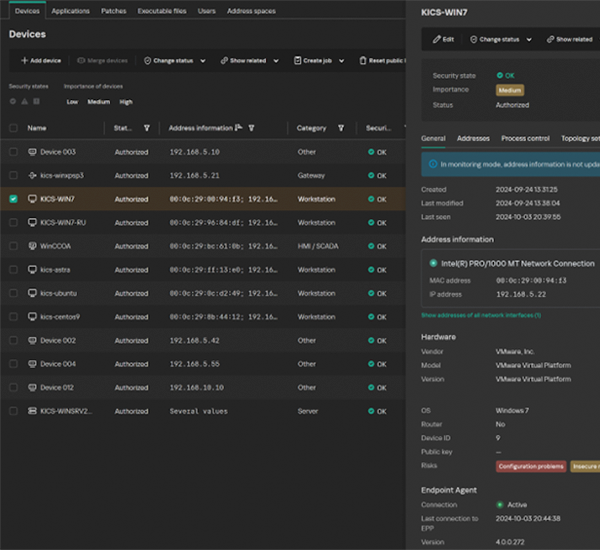This screenshot has height=550, width=600.
Task: Click the Device 004 device icon
Action: click(33, 364)
